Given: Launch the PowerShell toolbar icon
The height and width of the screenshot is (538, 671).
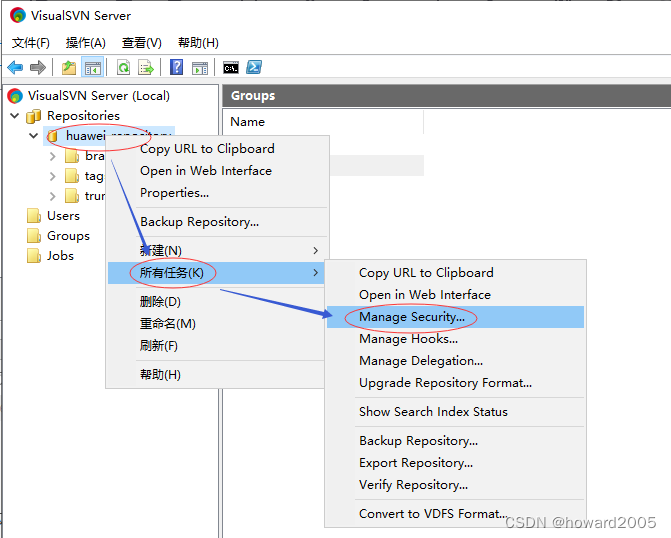Looking at the screenshot, I should 254,67.
